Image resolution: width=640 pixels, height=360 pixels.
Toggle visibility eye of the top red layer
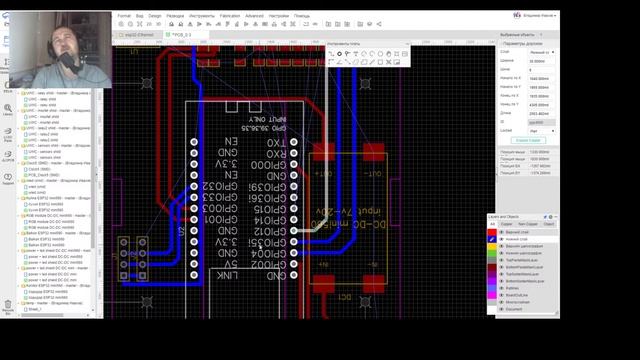tap(502, 232)
